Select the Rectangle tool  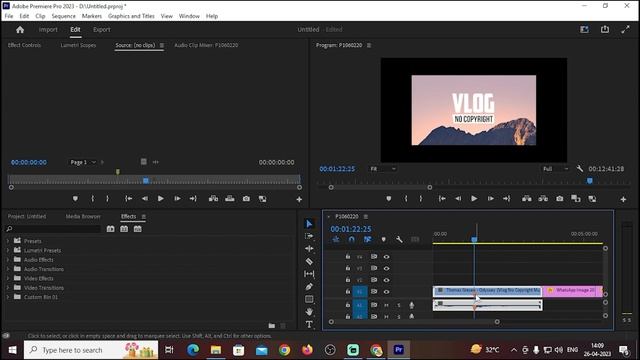(x=309, y=299)
